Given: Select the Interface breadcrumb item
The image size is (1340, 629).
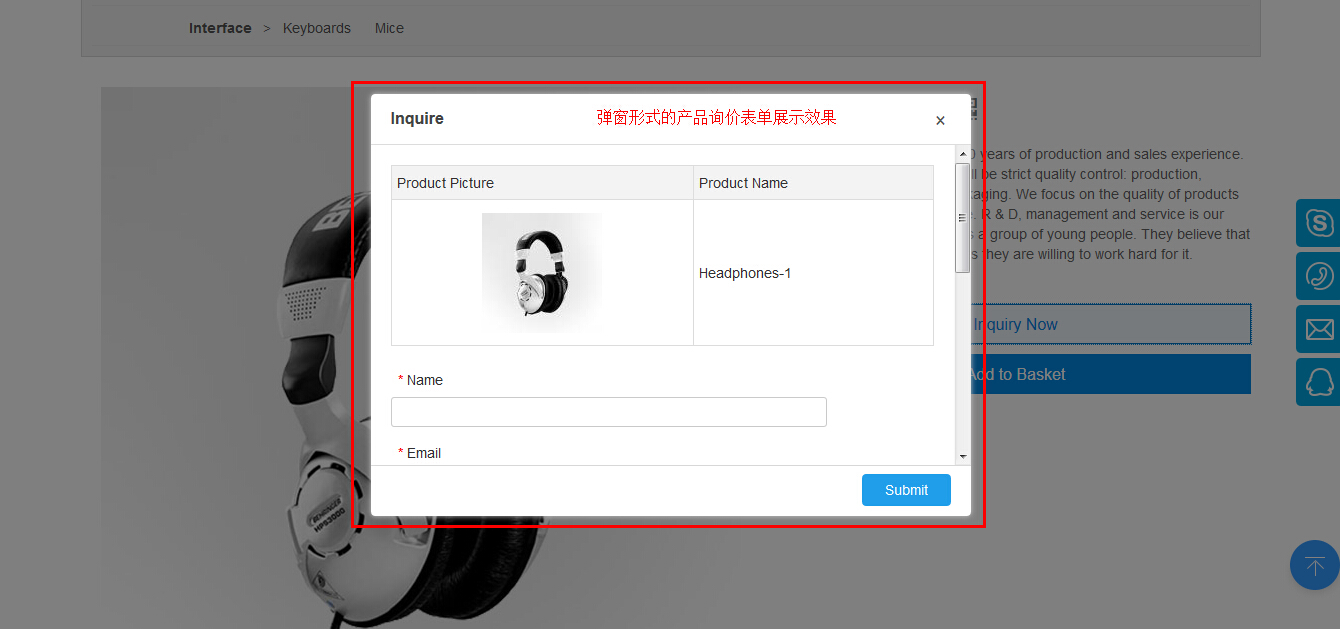Looking at the screenshot, I should coord(220,28).
